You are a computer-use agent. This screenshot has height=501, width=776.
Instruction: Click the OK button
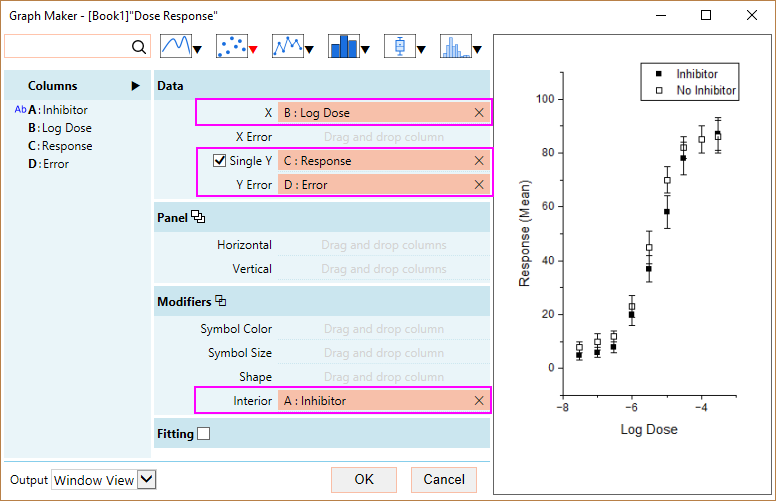[x=364, y=480]
